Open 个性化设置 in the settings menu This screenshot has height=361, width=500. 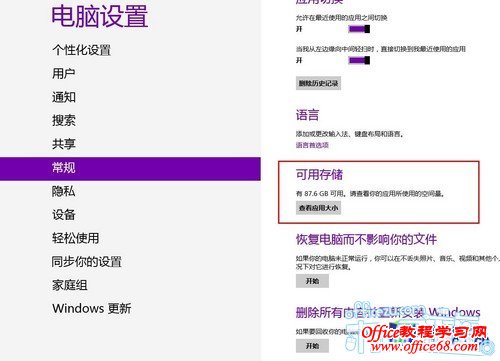click(x=81, y=50)
